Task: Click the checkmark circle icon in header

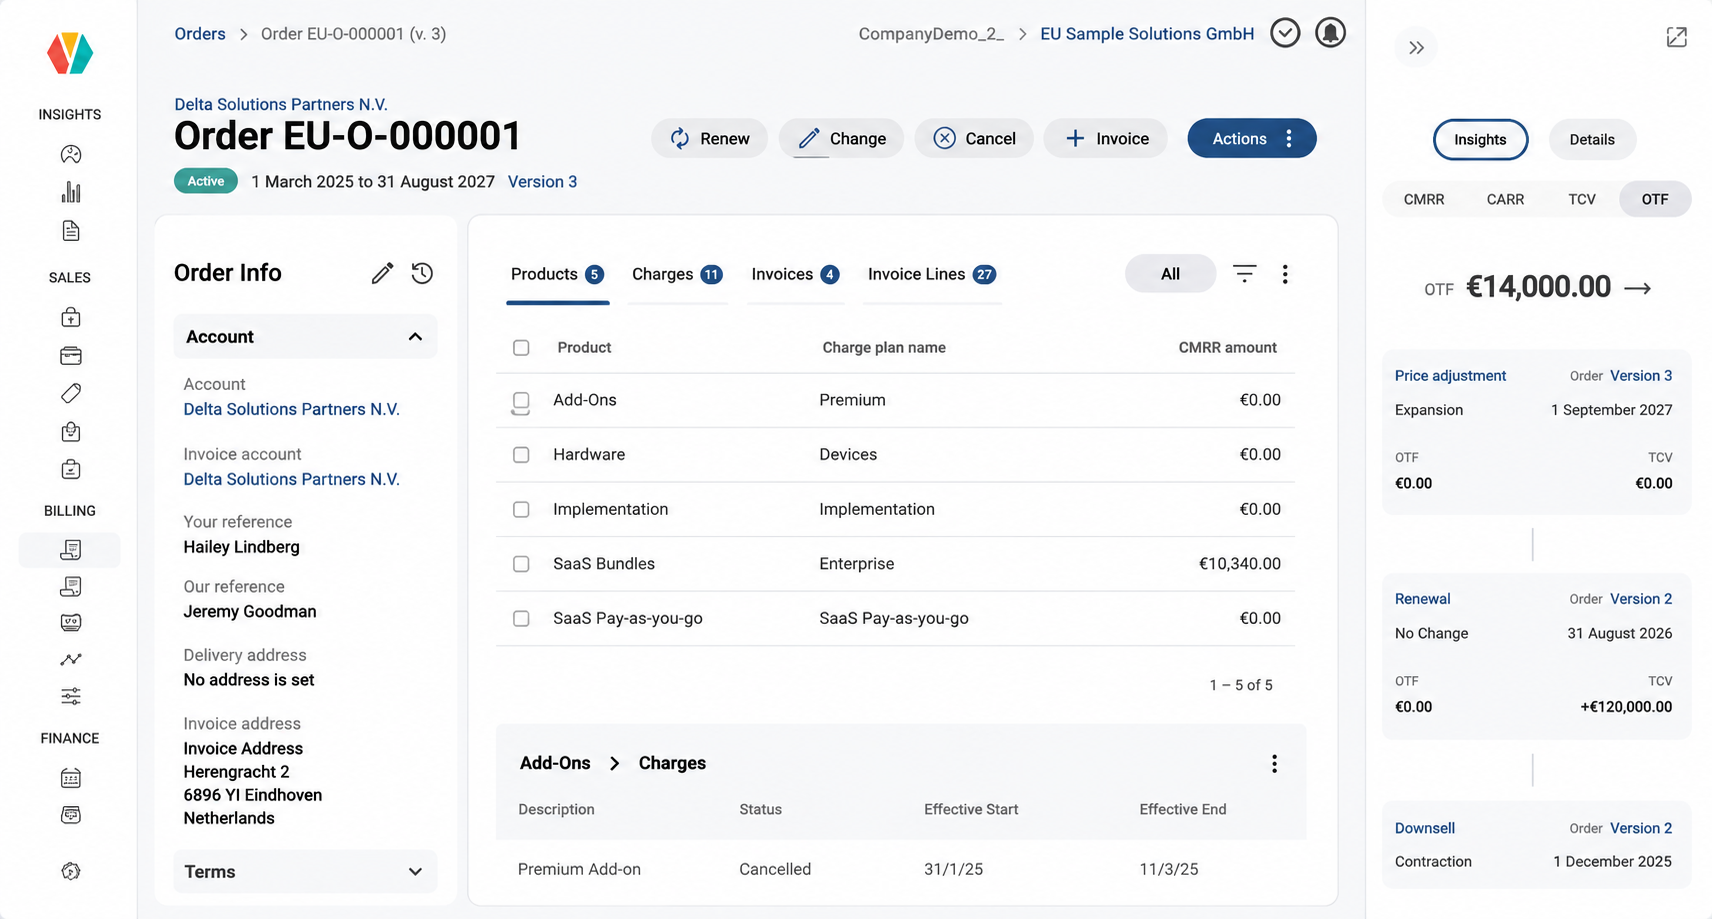Action: [1285, 33]
